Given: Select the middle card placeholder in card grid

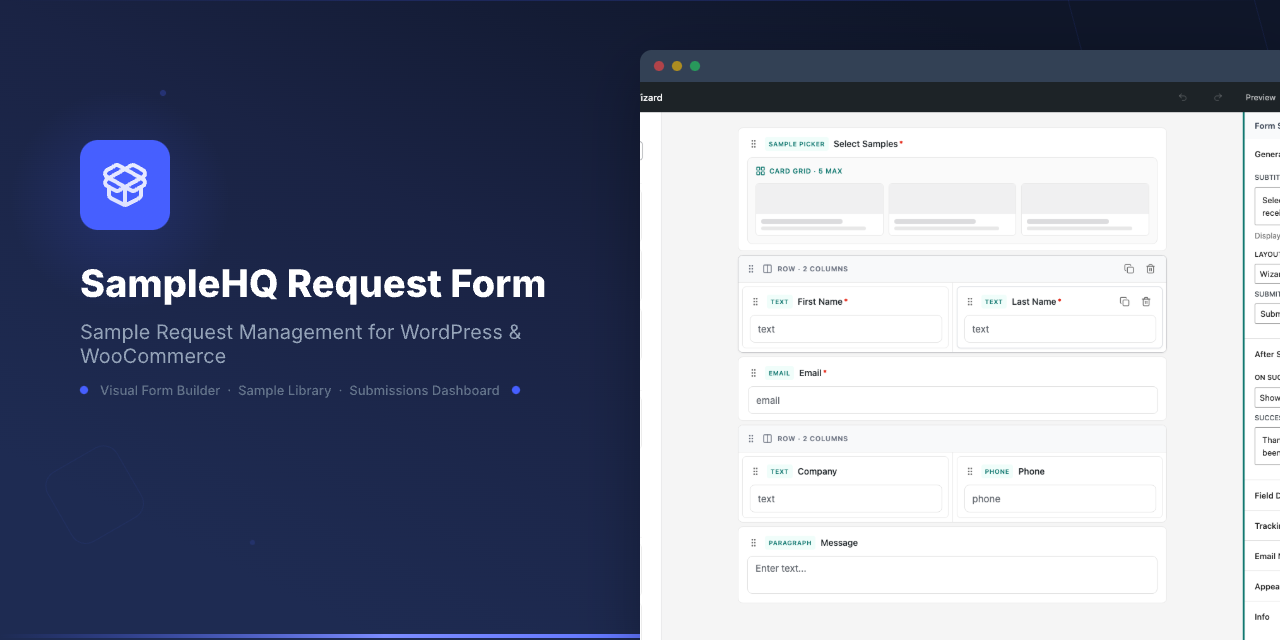Looking at the screenshot, I should coord(952,209).
